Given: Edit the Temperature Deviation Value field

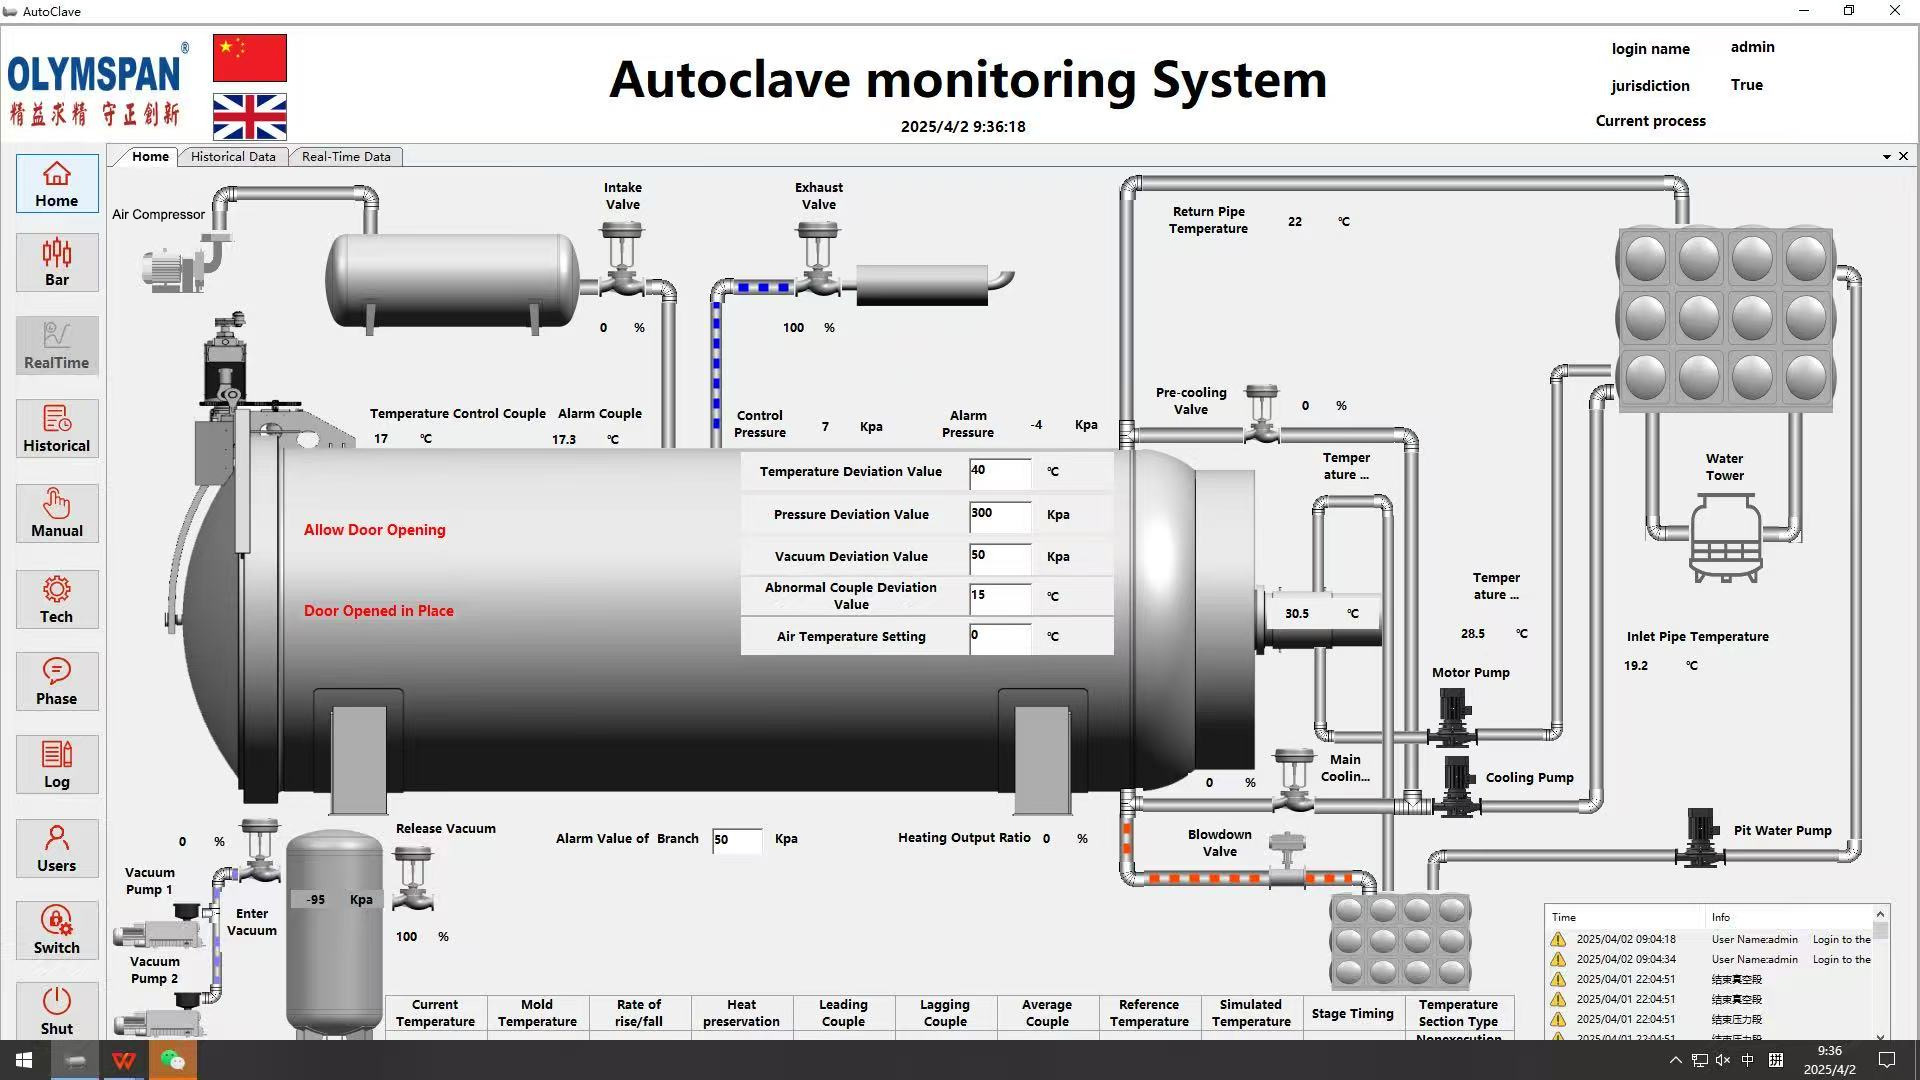Looking at the screenshot, I should coord(1000,474).
